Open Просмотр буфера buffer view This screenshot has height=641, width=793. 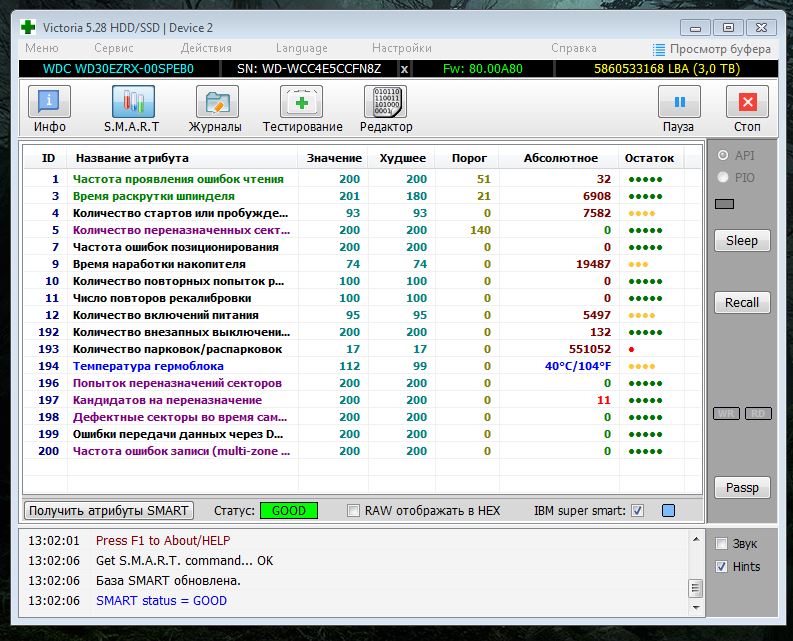click(x=712, y=49)
